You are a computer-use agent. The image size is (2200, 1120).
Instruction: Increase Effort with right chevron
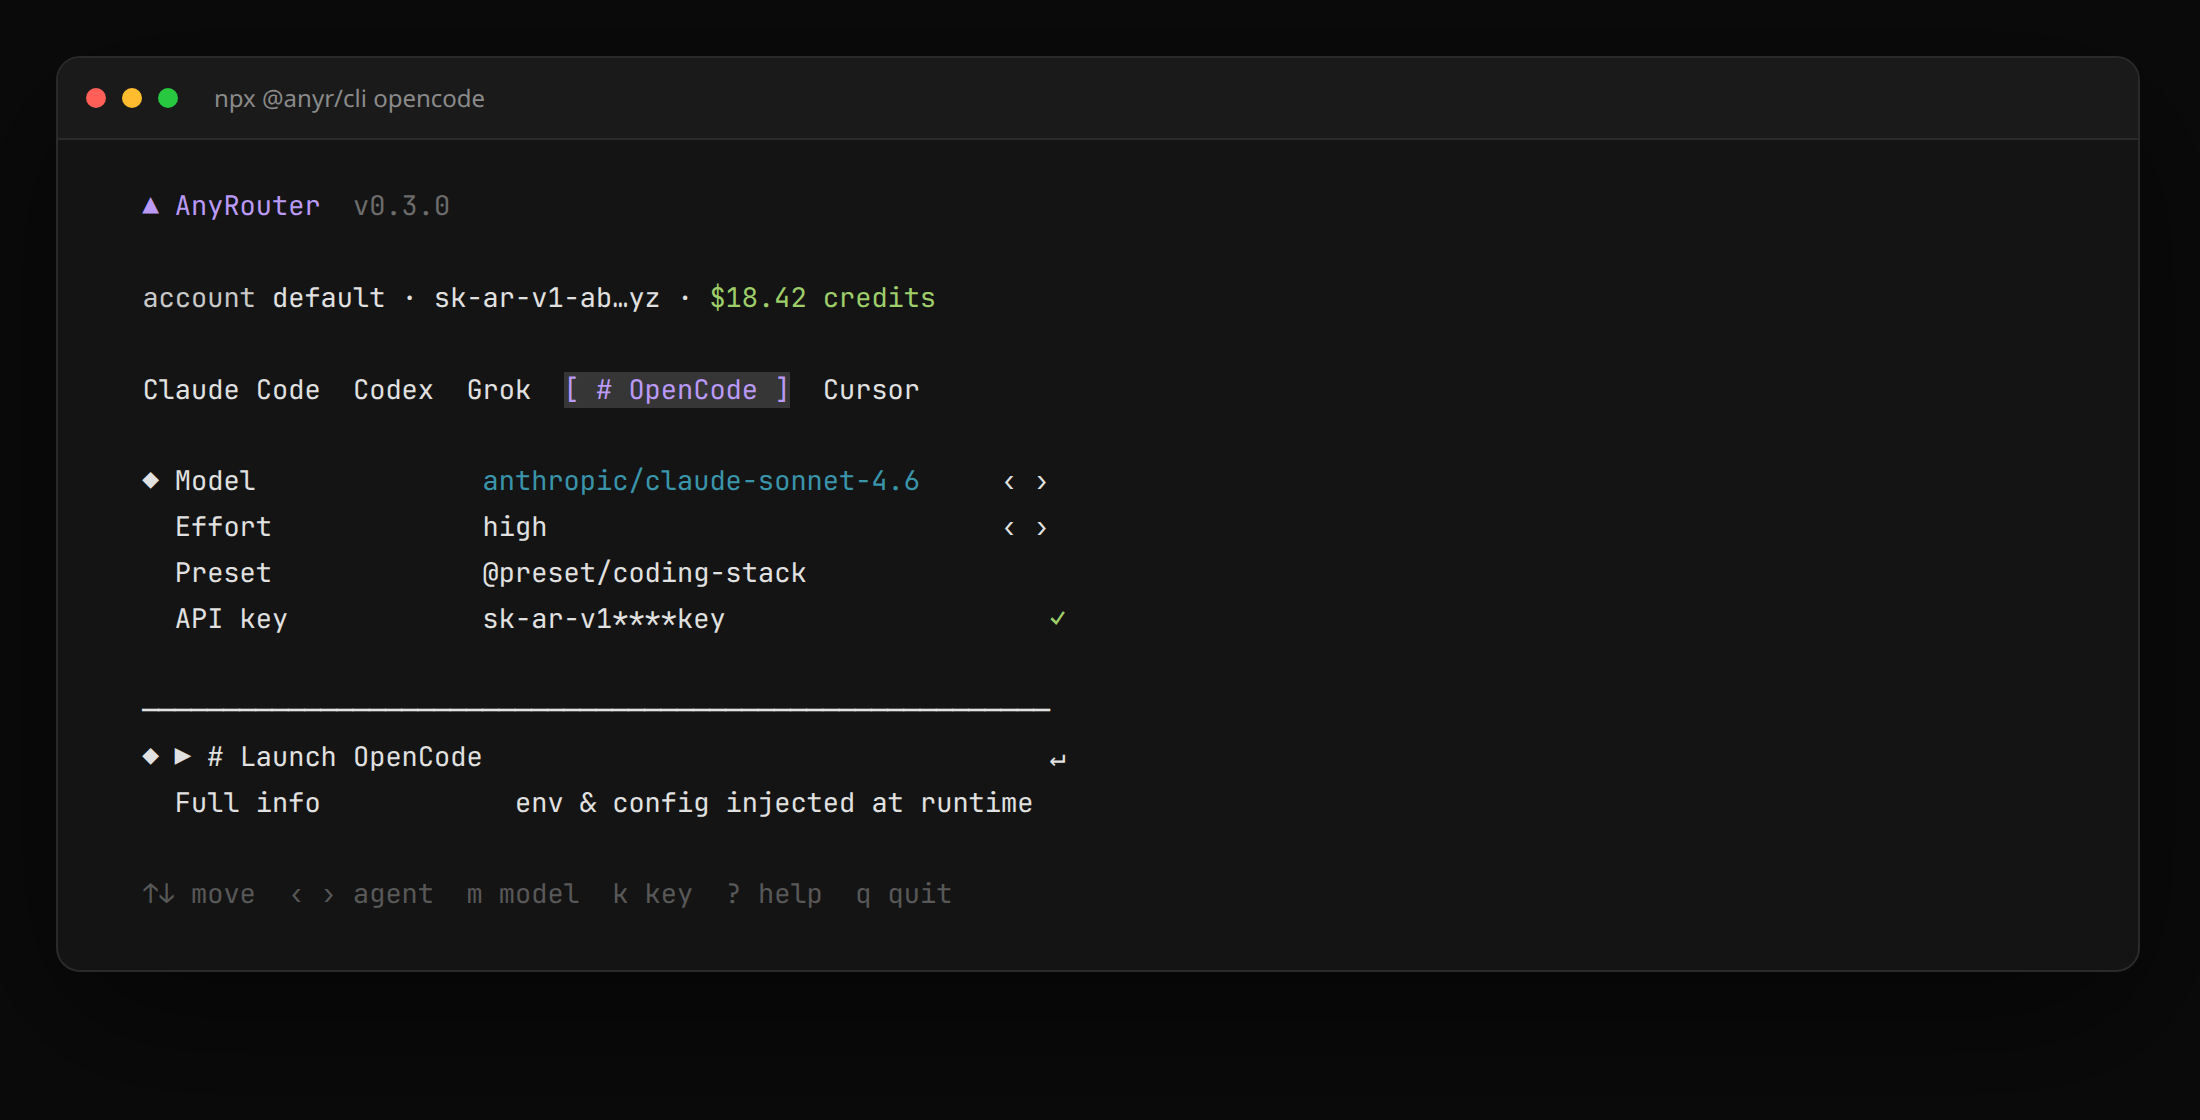pyautogui.click(x=1042, y=528)
